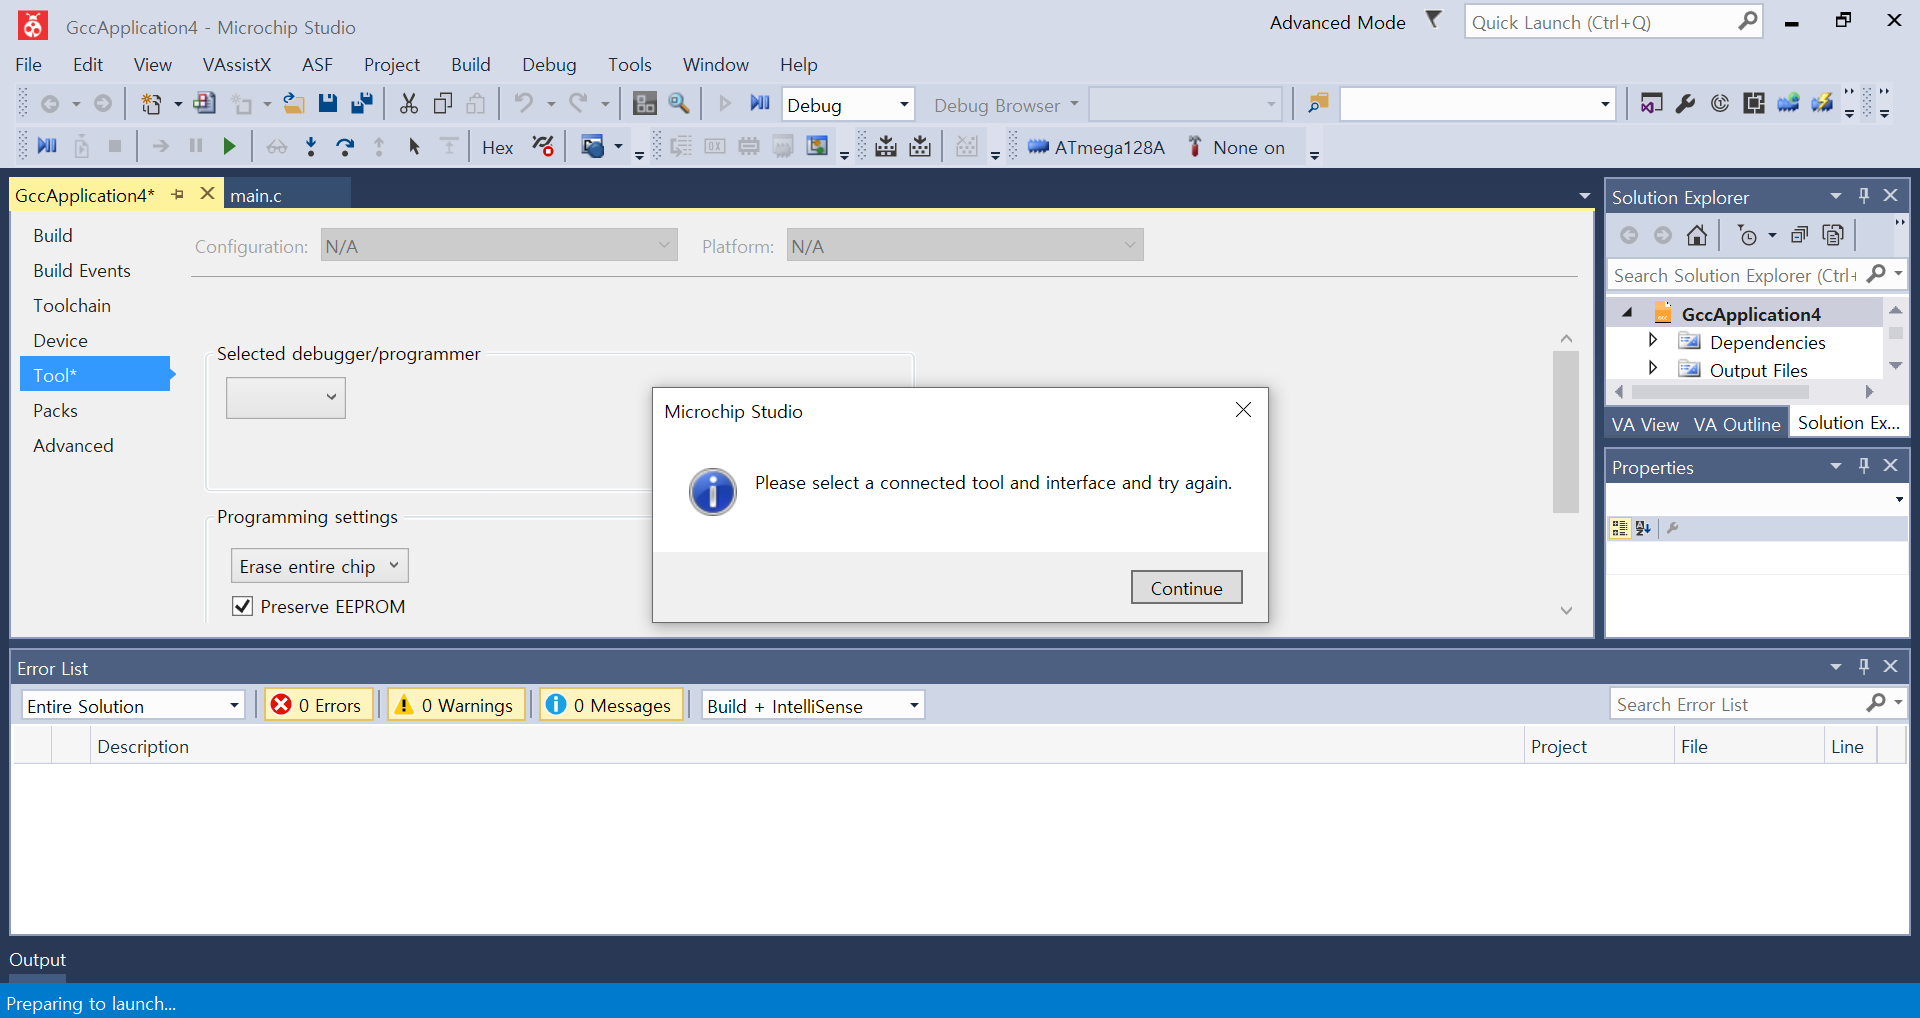Click the Open File folder icon
The height and width of the screenshot is (1018, 1920).
pos(294,103)
